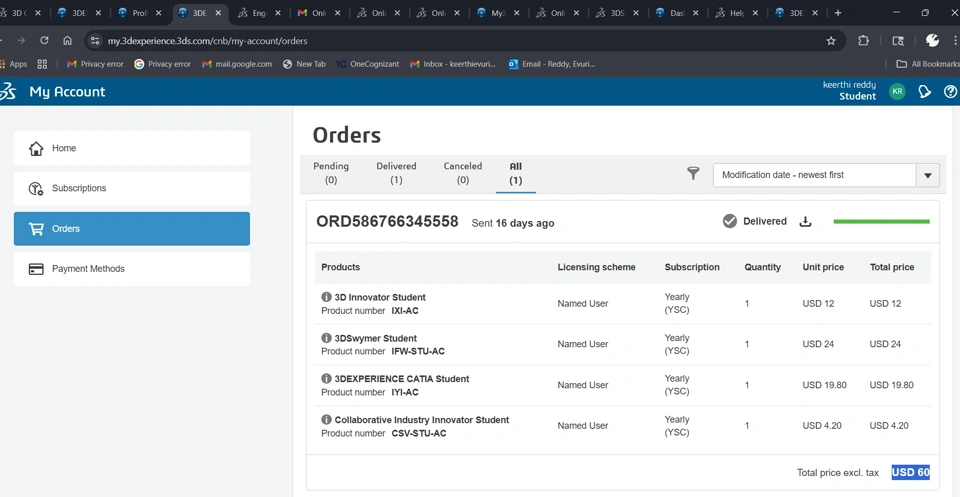Go to the browser home page
Viewport: 960px width, 497px height.
point(67,41)
